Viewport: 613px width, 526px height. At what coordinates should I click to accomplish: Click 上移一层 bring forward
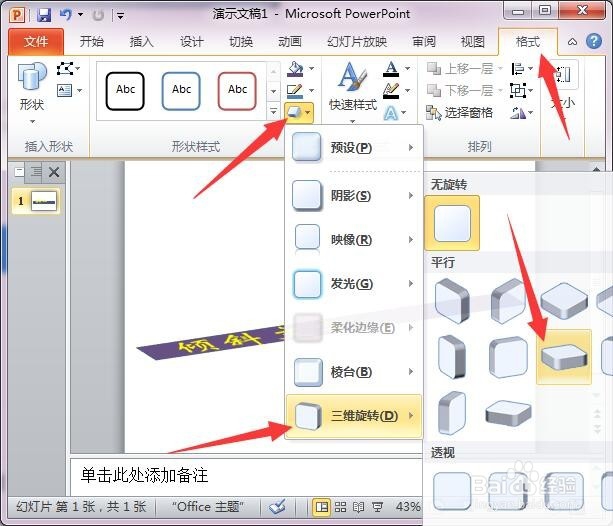click(x=459, y=69)
